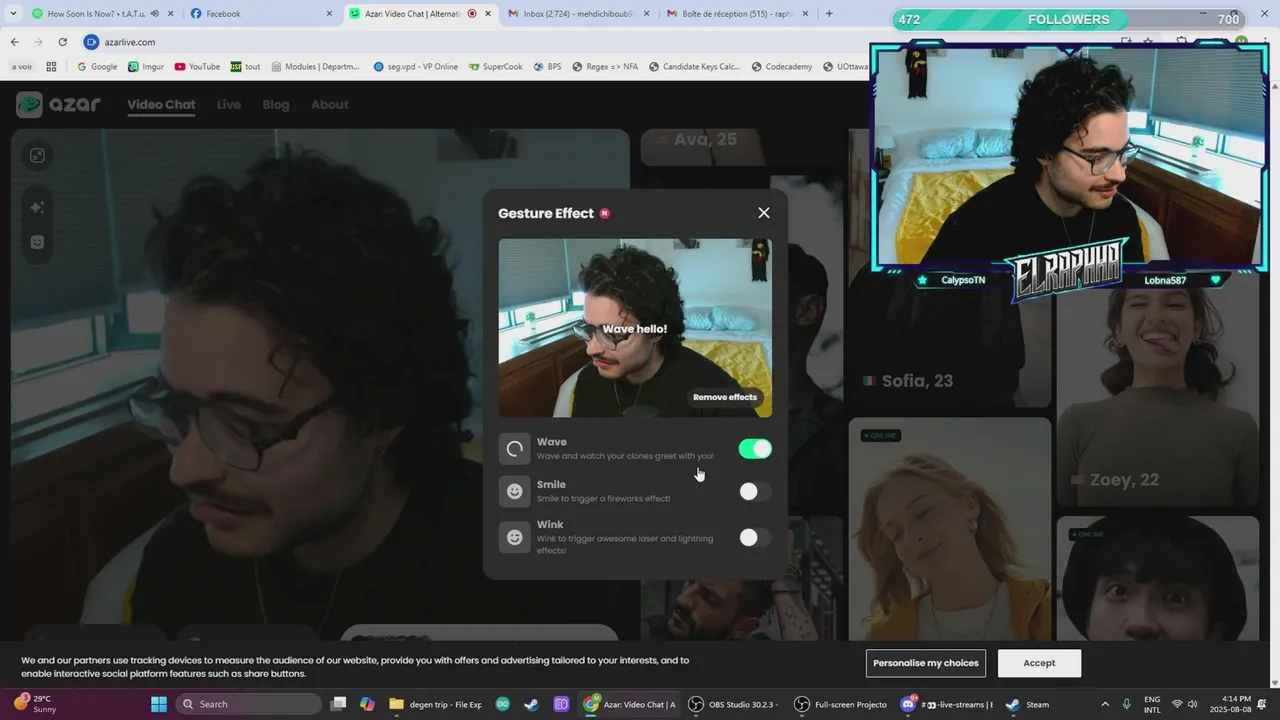Click the Remove effects button

(725, 397)
